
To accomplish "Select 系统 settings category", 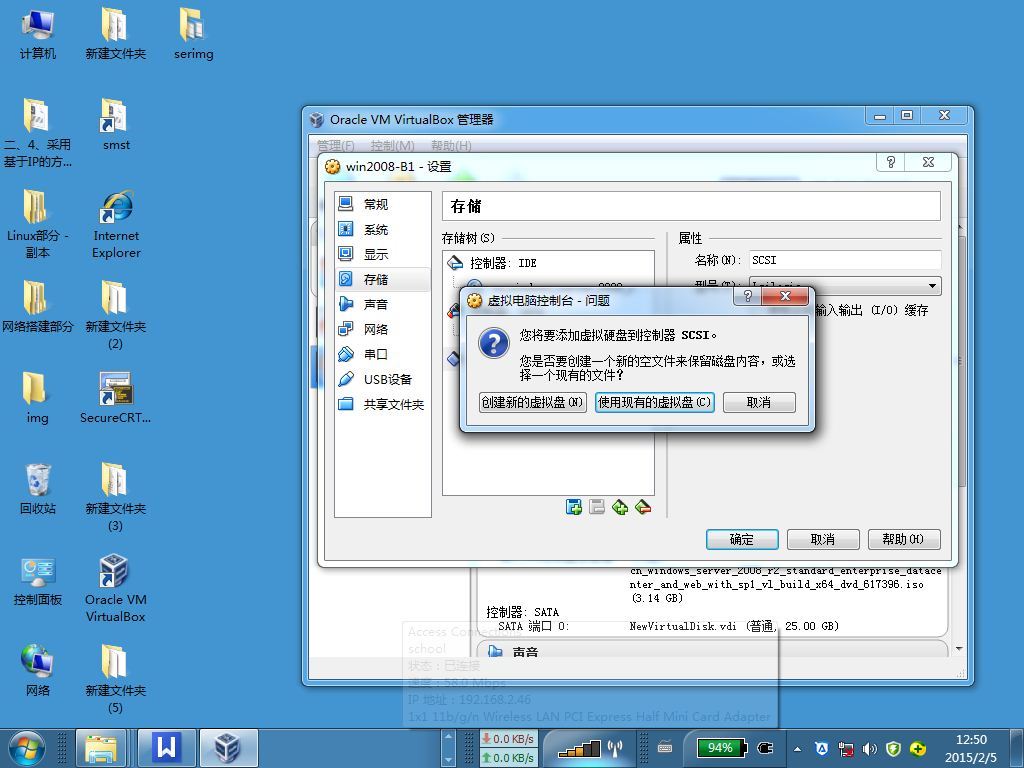I will [382, 229].
